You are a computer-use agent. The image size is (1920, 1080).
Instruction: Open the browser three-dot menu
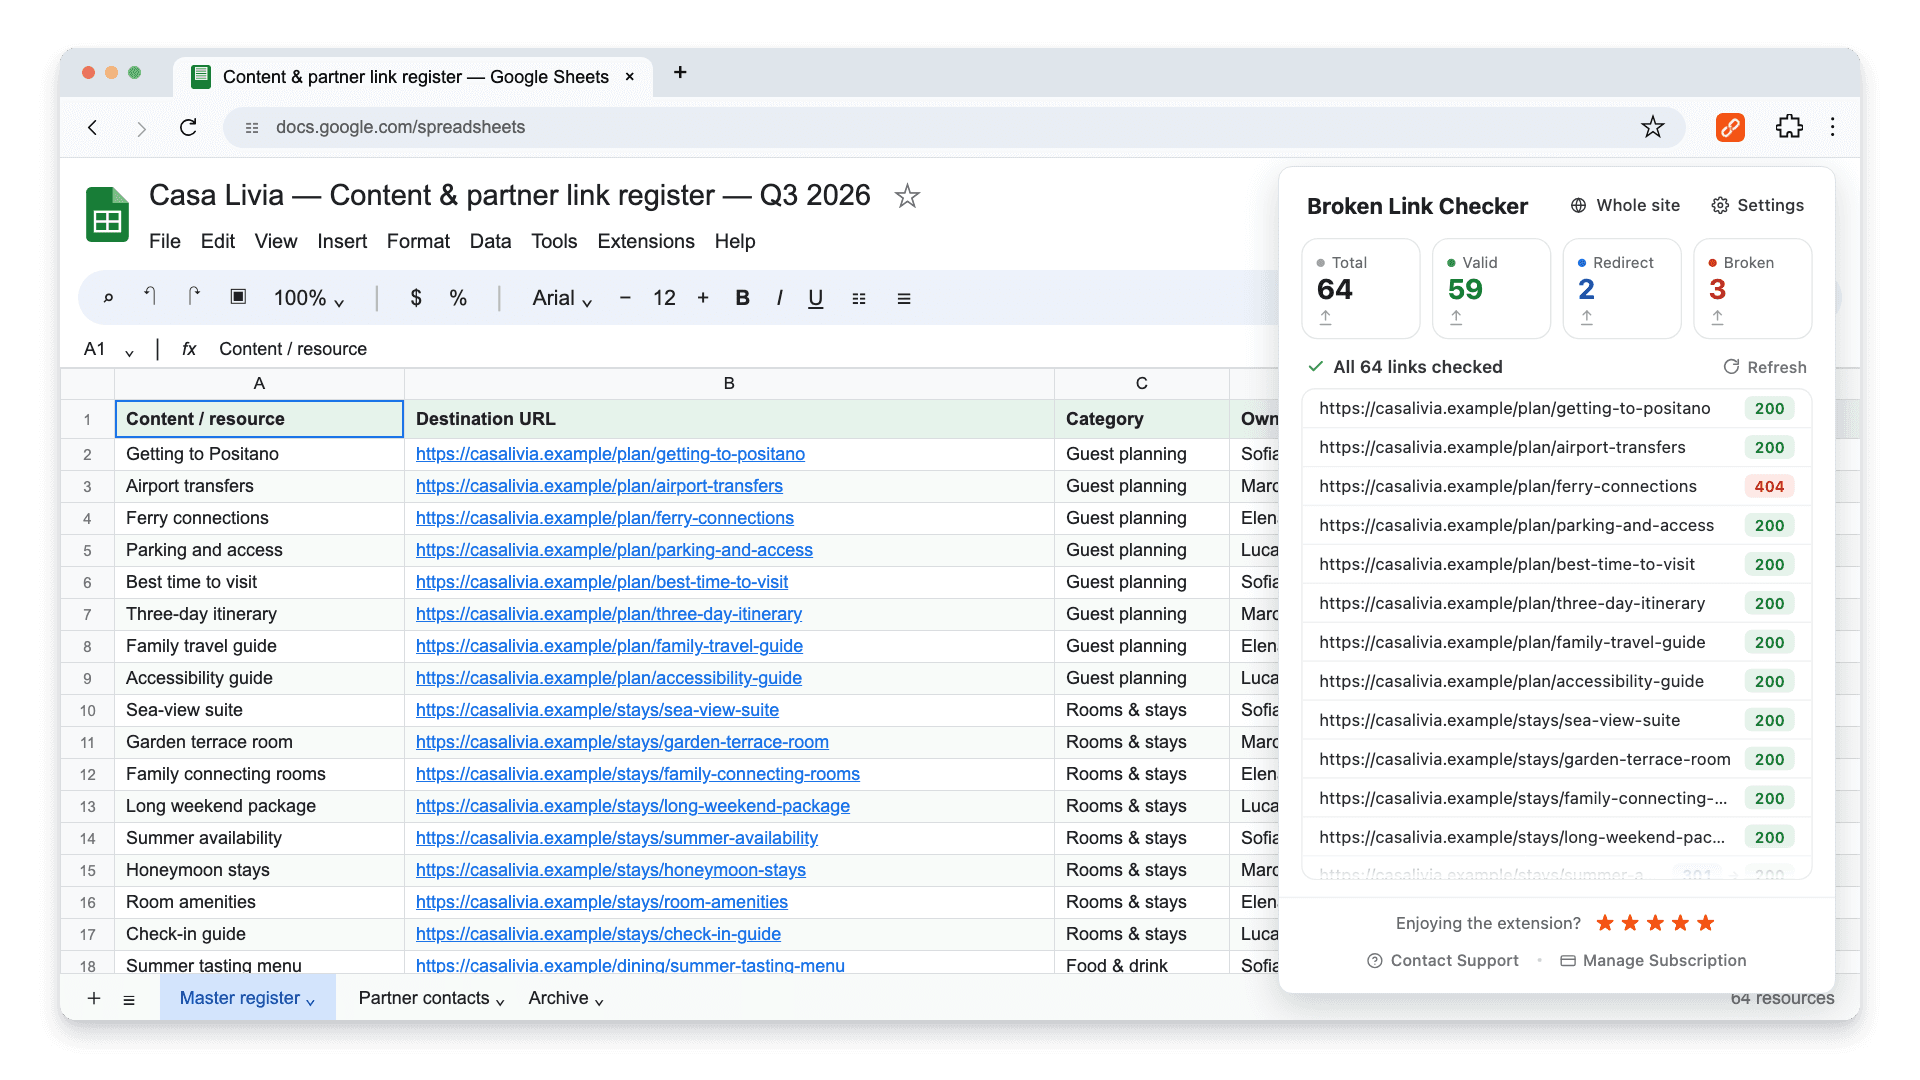(x=1832, y=127)
